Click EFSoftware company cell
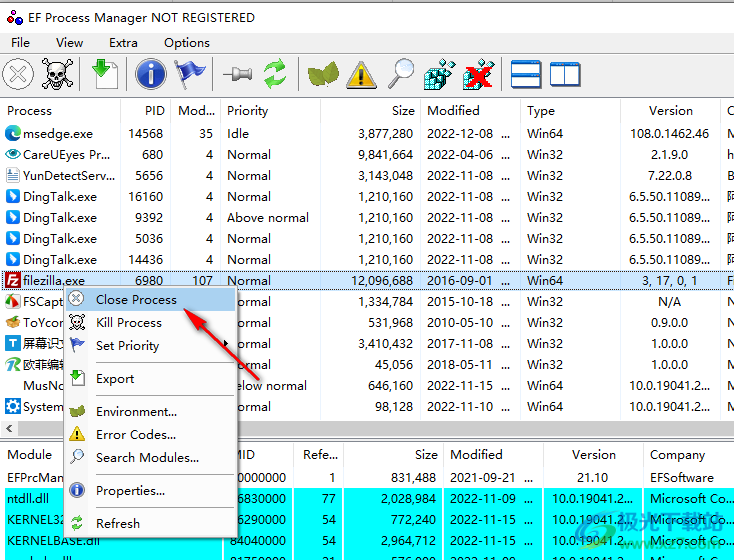 click(x=682, y=478)
